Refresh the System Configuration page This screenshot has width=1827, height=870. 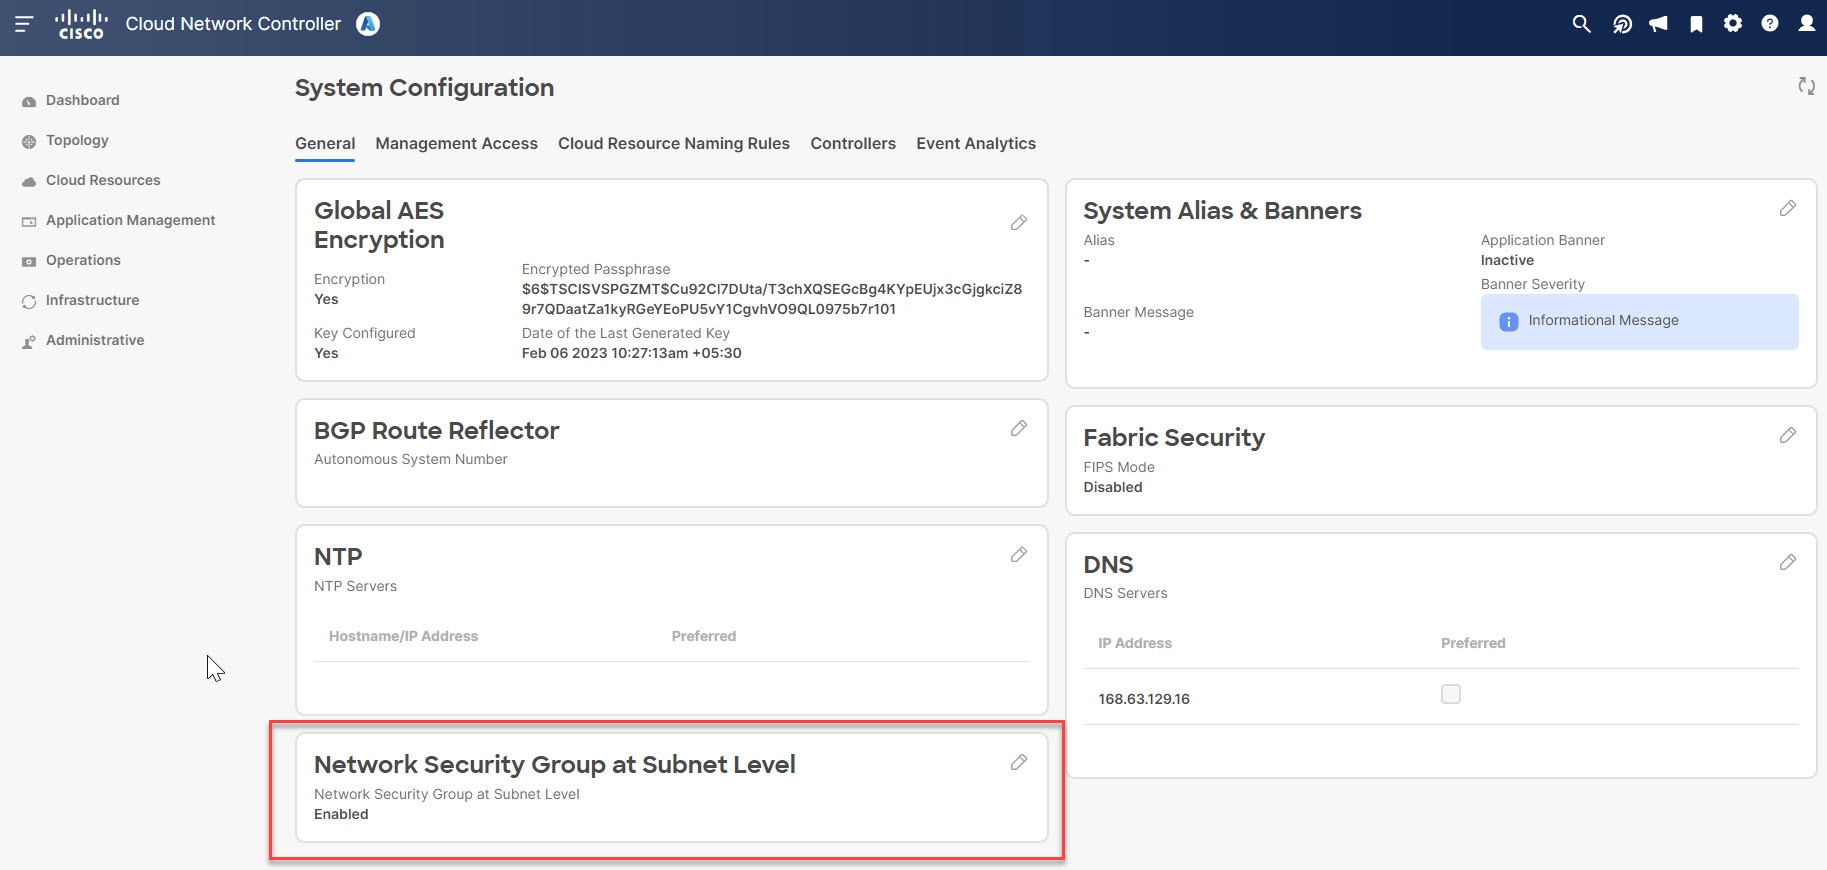click(1806, 86)
